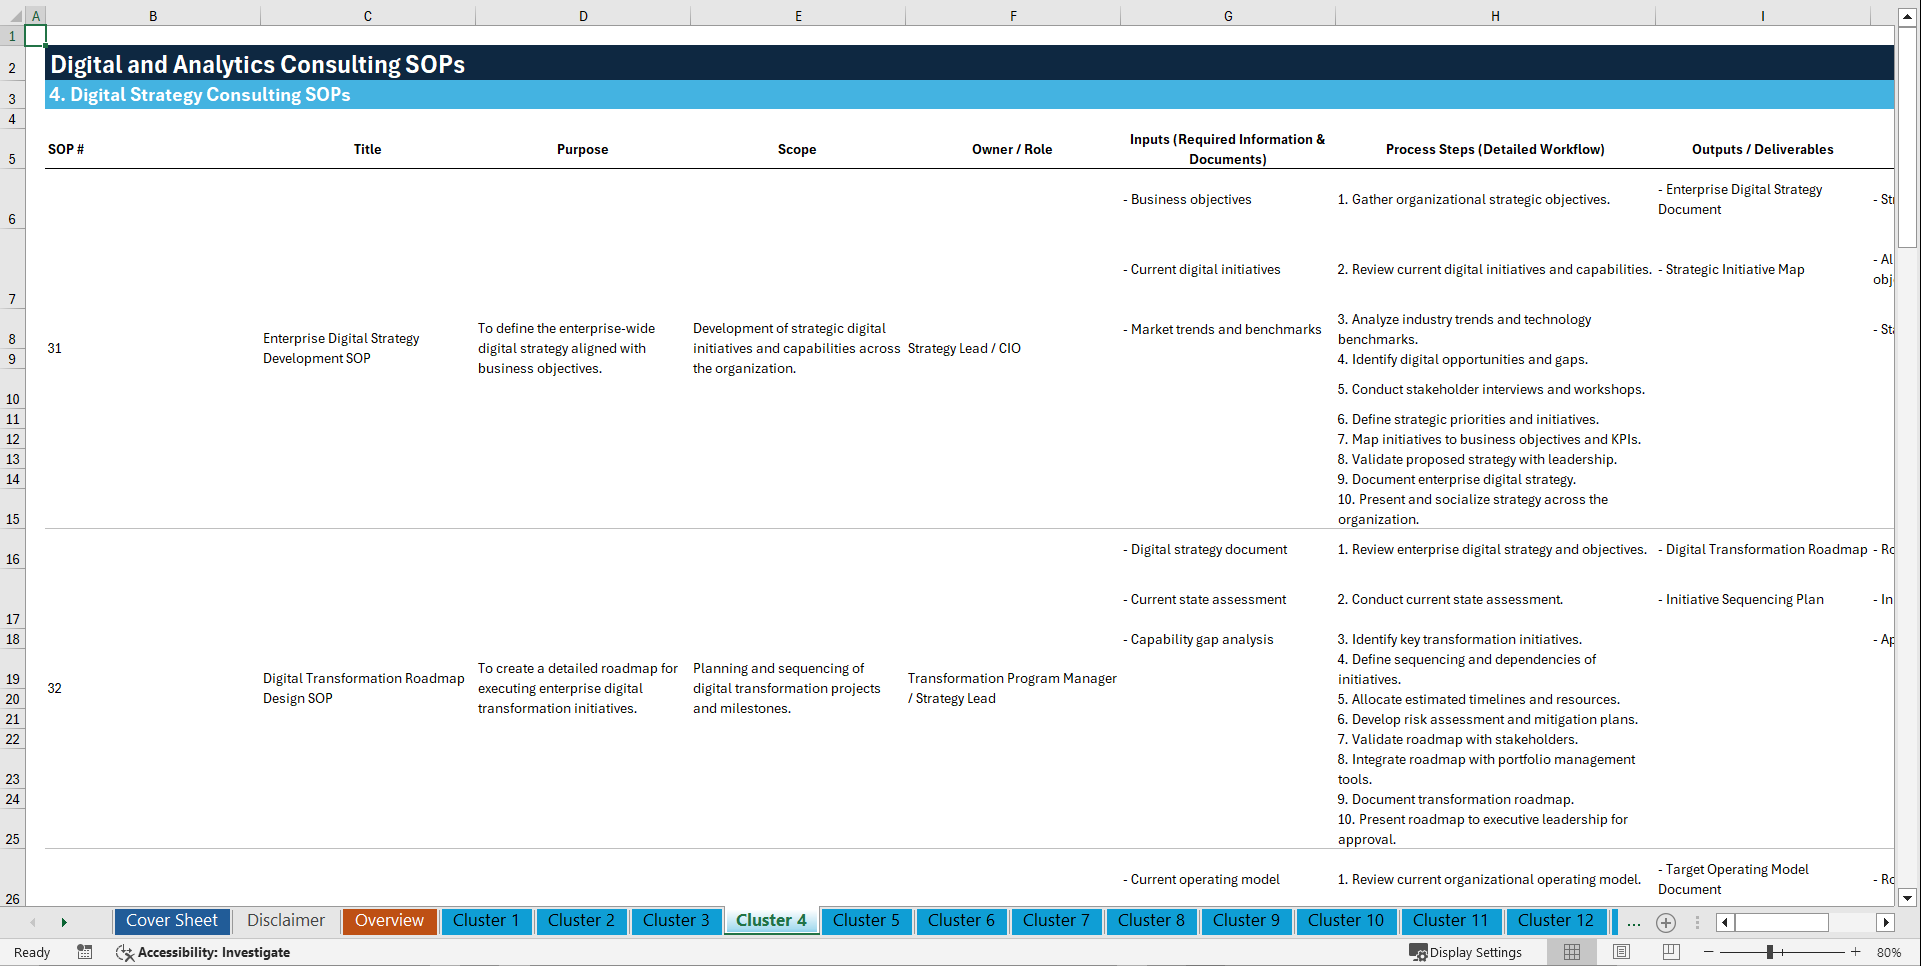Zoom in with the plus button
The width and height of the screenshot is (1921, 966).
[x=1858, y=952]
